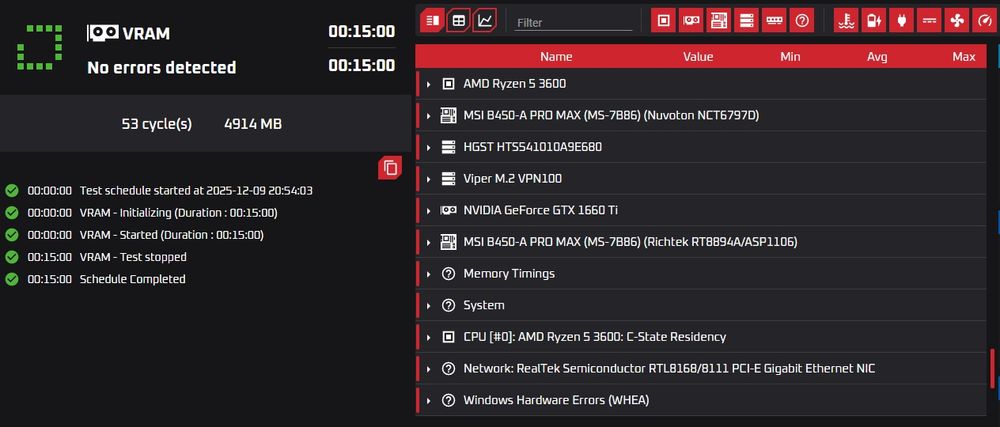Image resolution: width=1000 pixels, height=427 pixels.
Task: Click motherboard icon beside Nuvoton NCT6797D entry
Action: point(448,115)
